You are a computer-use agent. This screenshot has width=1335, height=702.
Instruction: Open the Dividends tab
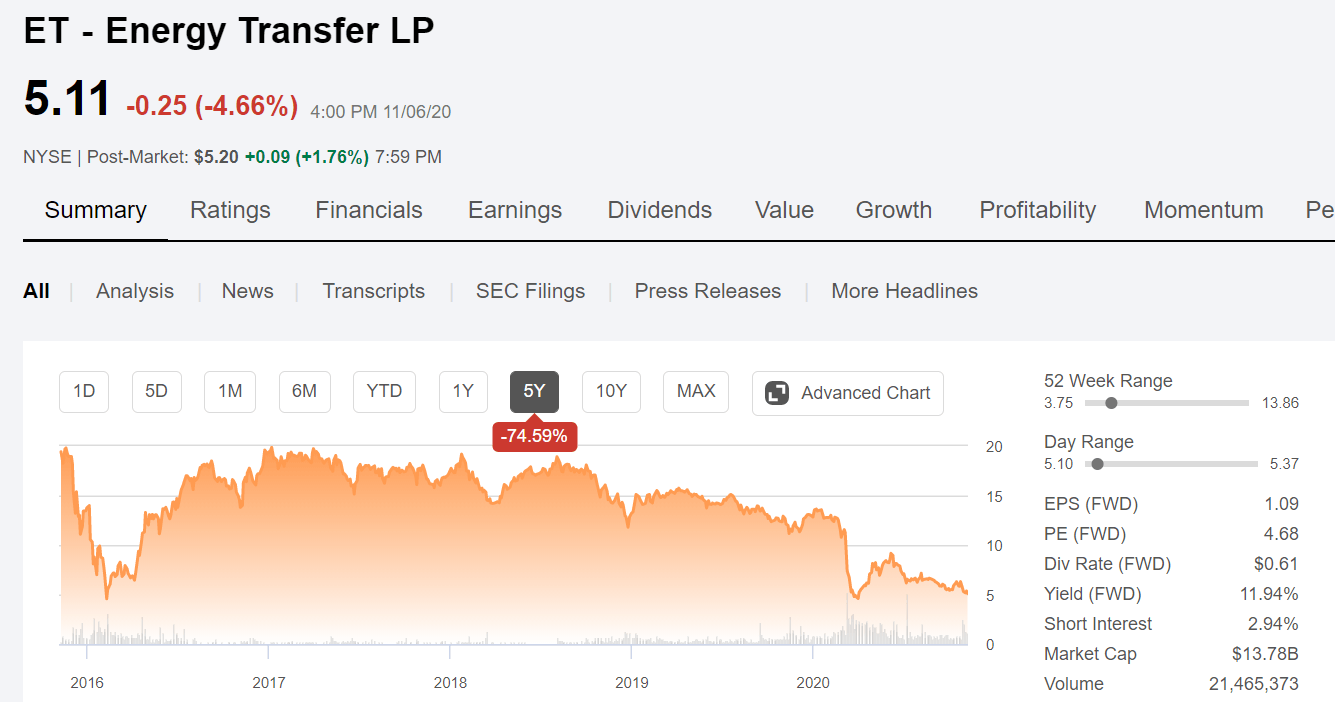660,210
